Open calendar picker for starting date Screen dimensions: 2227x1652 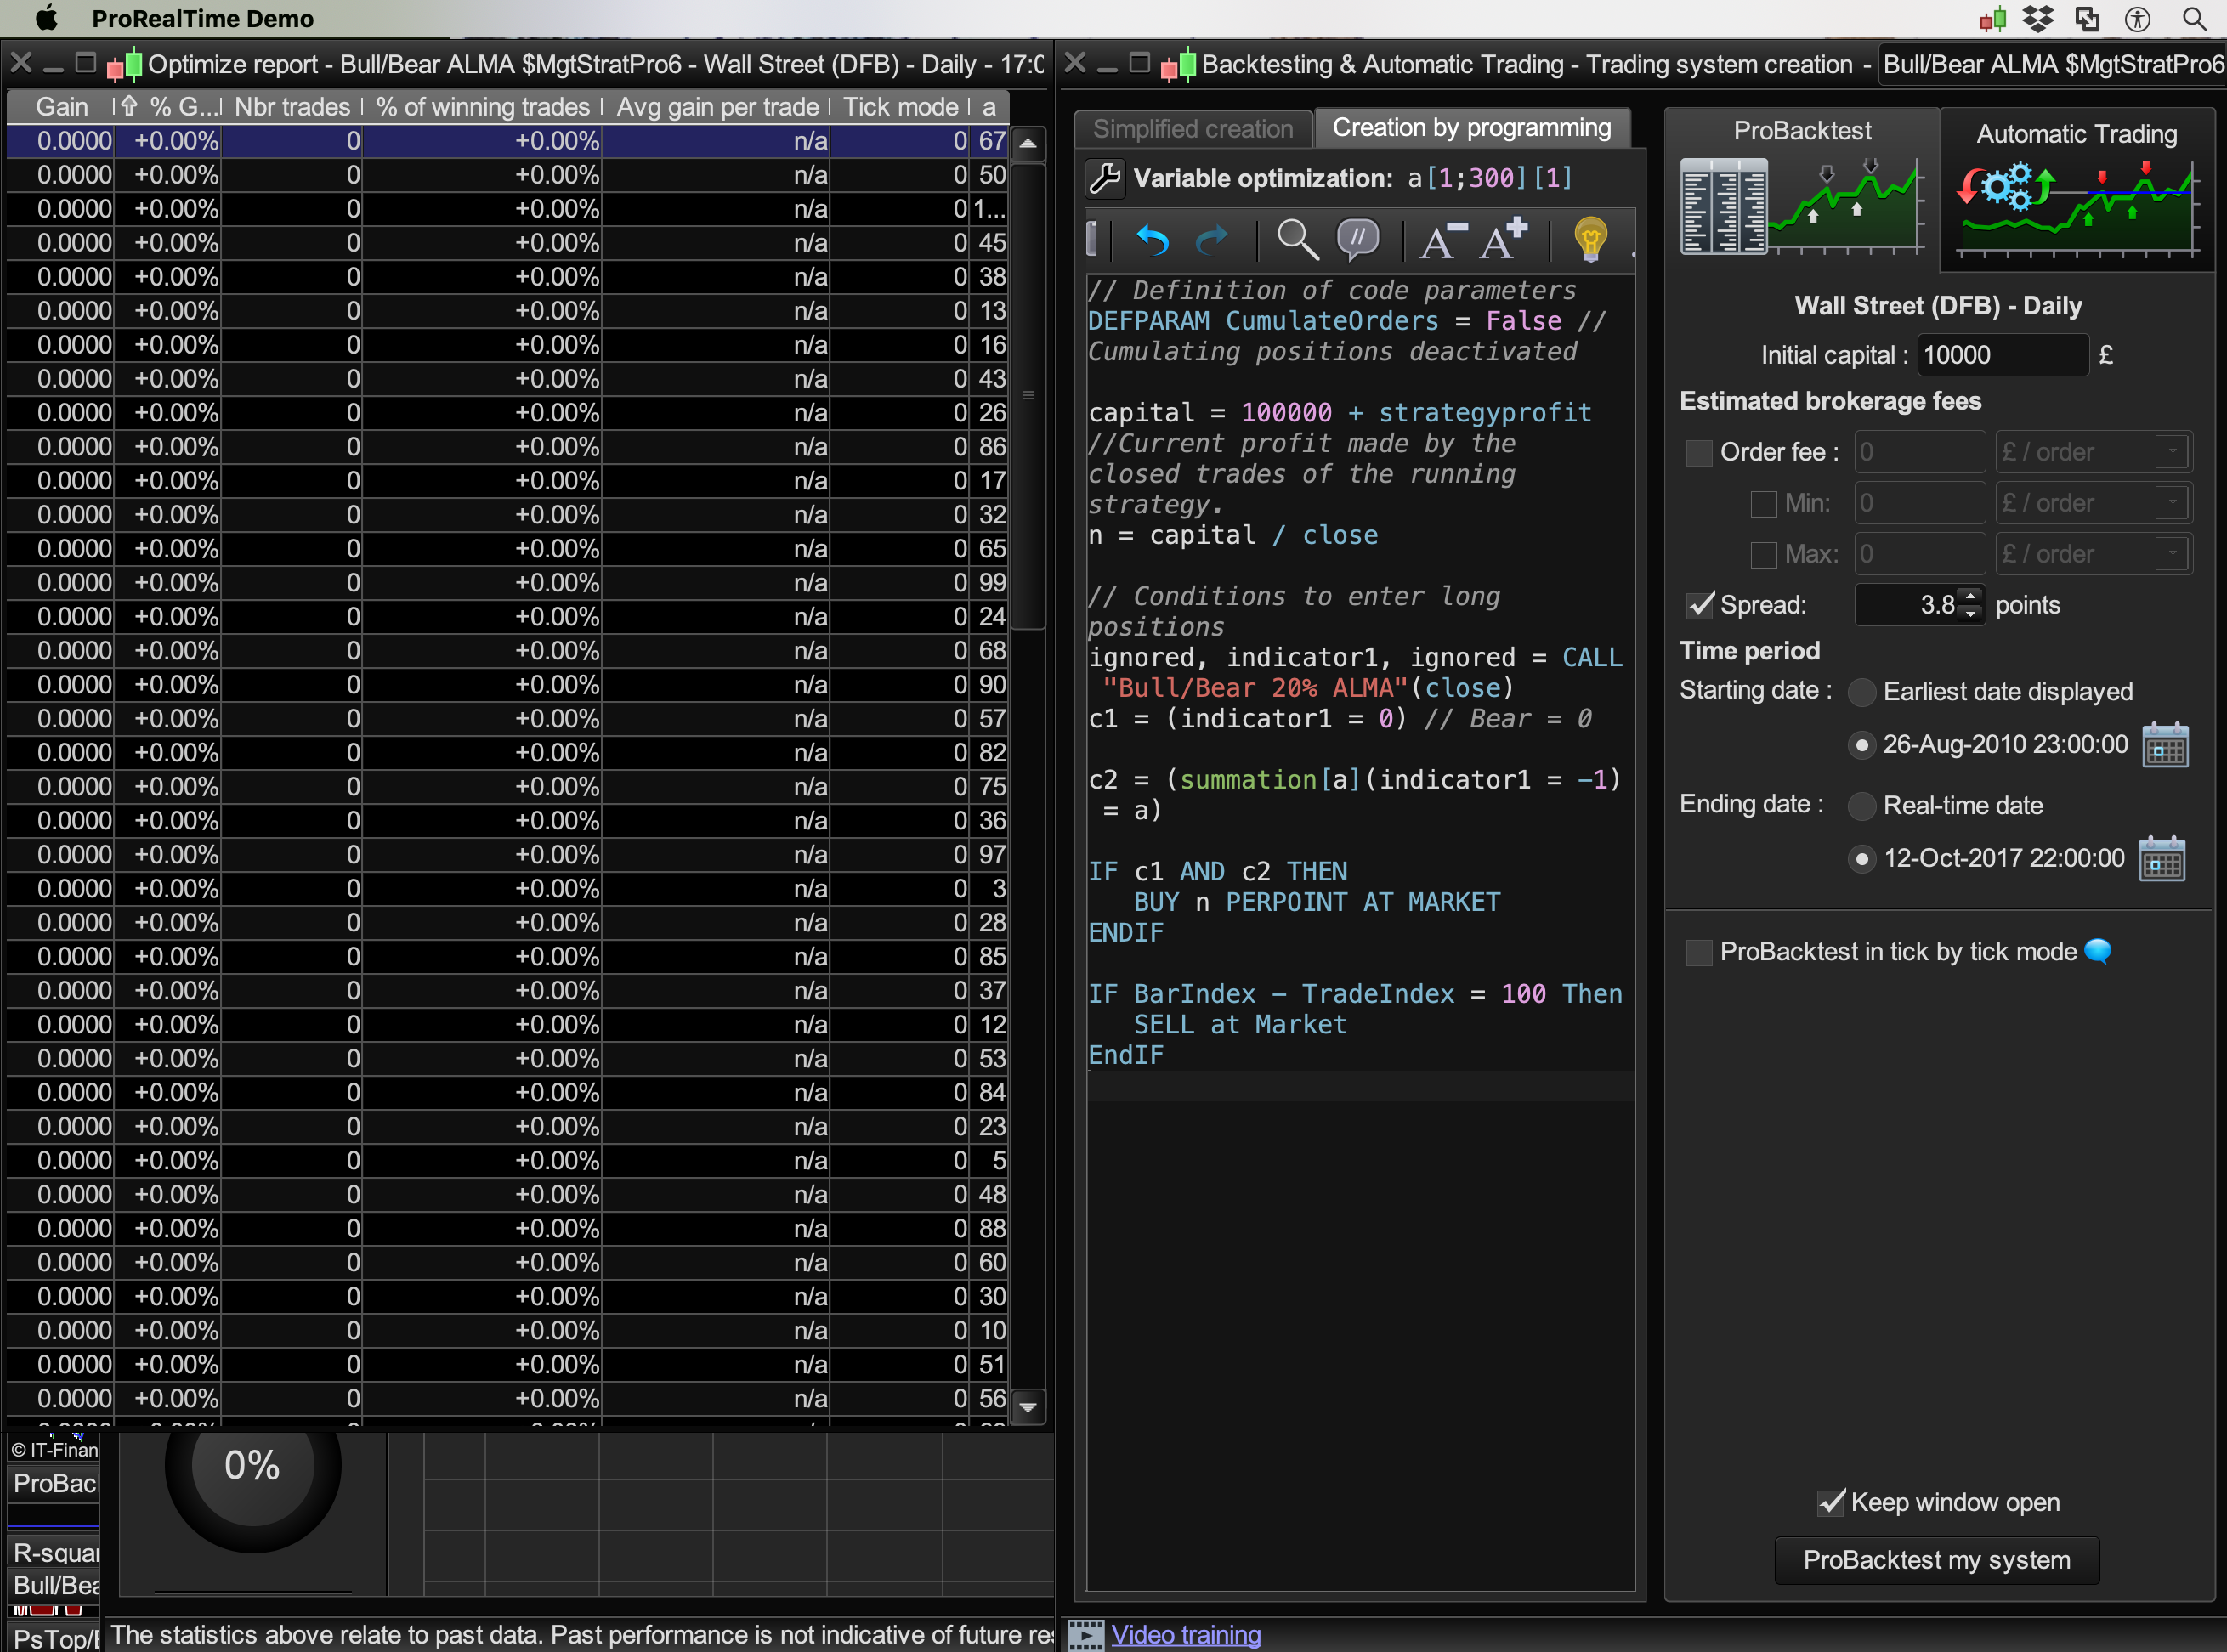(x=2165, y=745)
